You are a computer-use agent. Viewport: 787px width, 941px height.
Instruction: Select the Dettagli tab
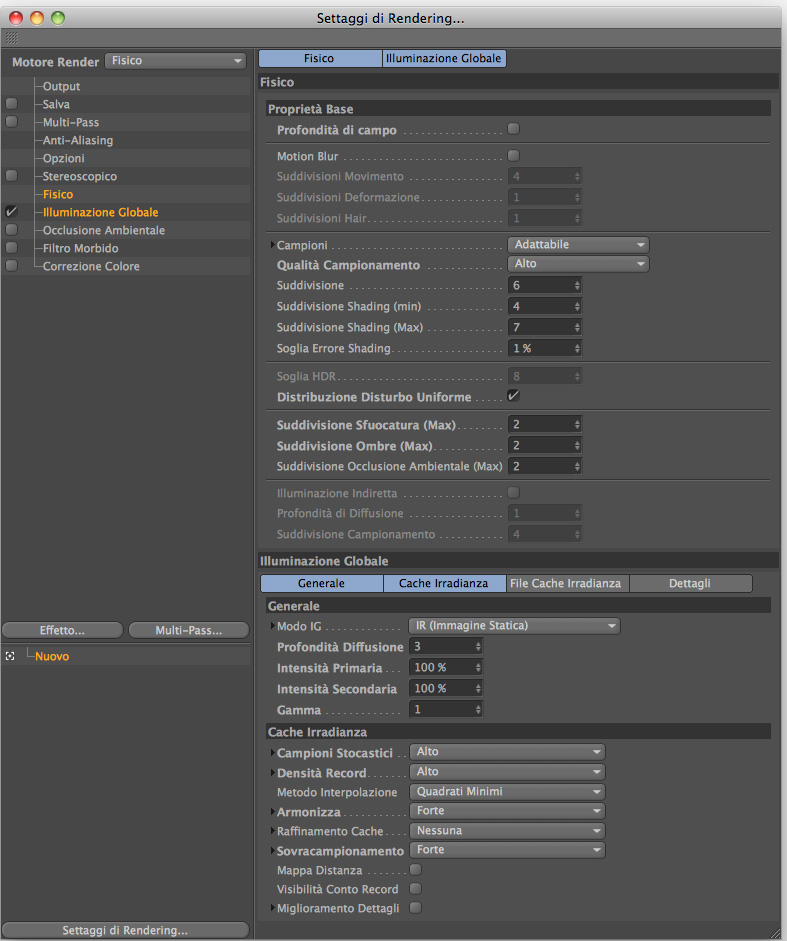[691, 583]
